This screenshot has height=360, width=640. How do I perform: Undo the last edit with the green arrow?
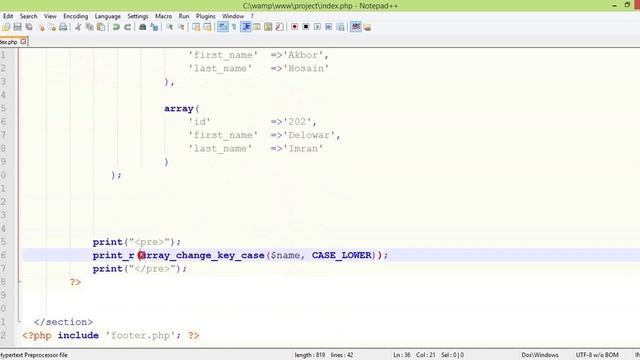tap(116, 27)
